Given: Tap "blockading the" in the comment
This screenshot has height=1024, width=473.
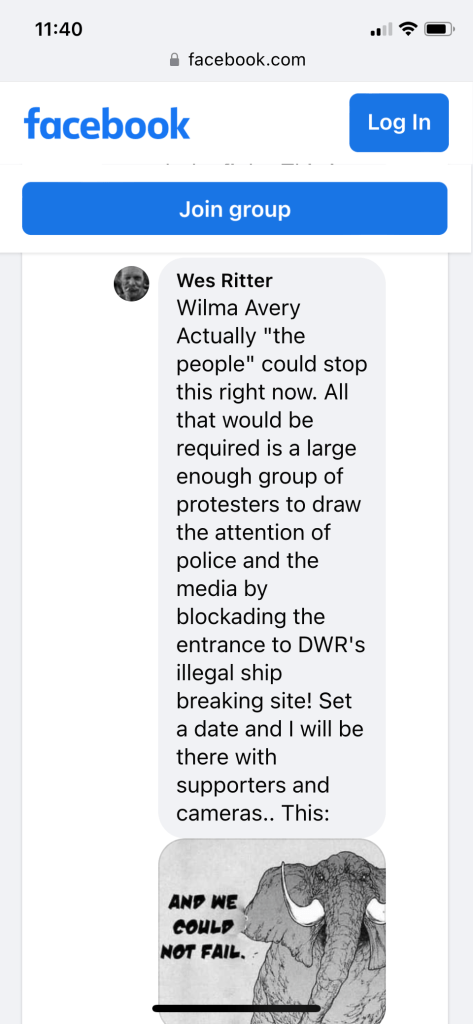Looking at the screenshot, I should point(250,617).
